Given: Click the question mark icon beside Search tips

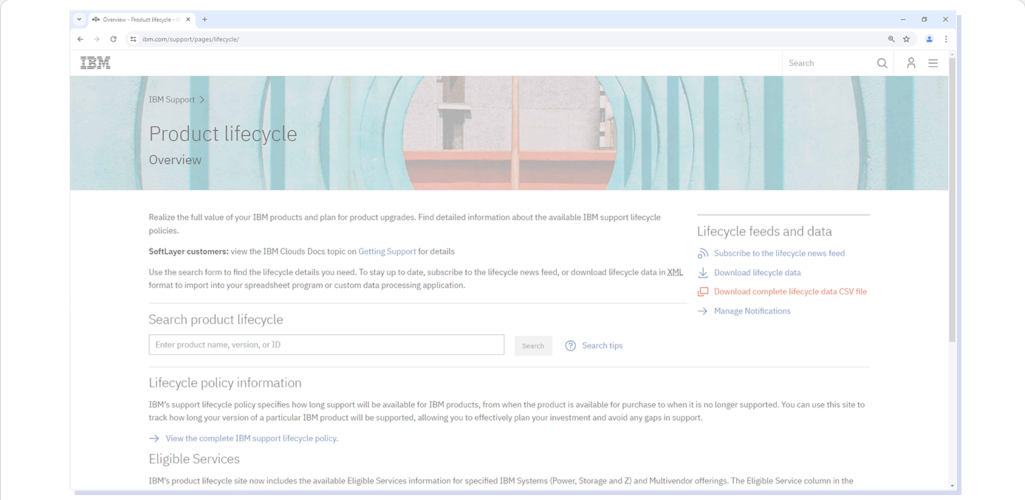Looking at the screenshot, I should (570, 346).
